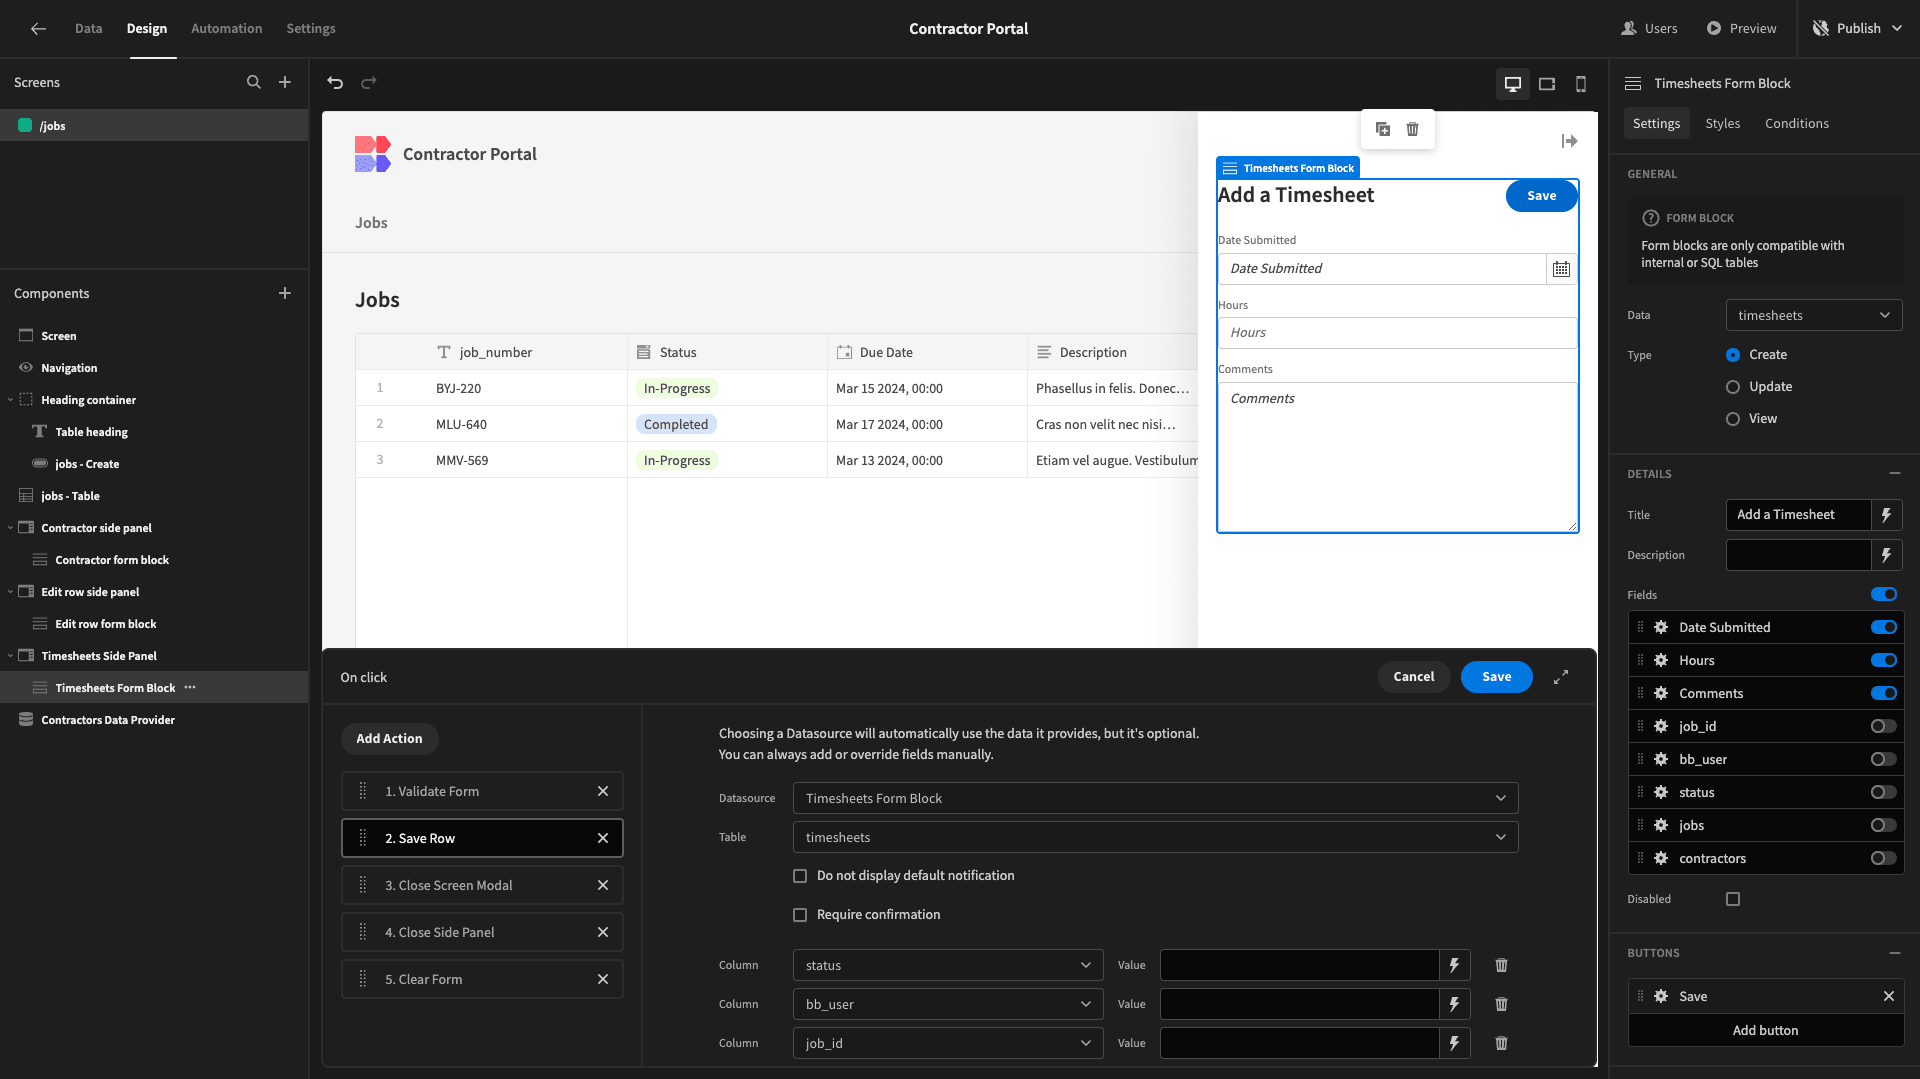Screen dimensions: 1920x1079
Task: Open binding lightning icon for Title
Action: click(1887, 515)
